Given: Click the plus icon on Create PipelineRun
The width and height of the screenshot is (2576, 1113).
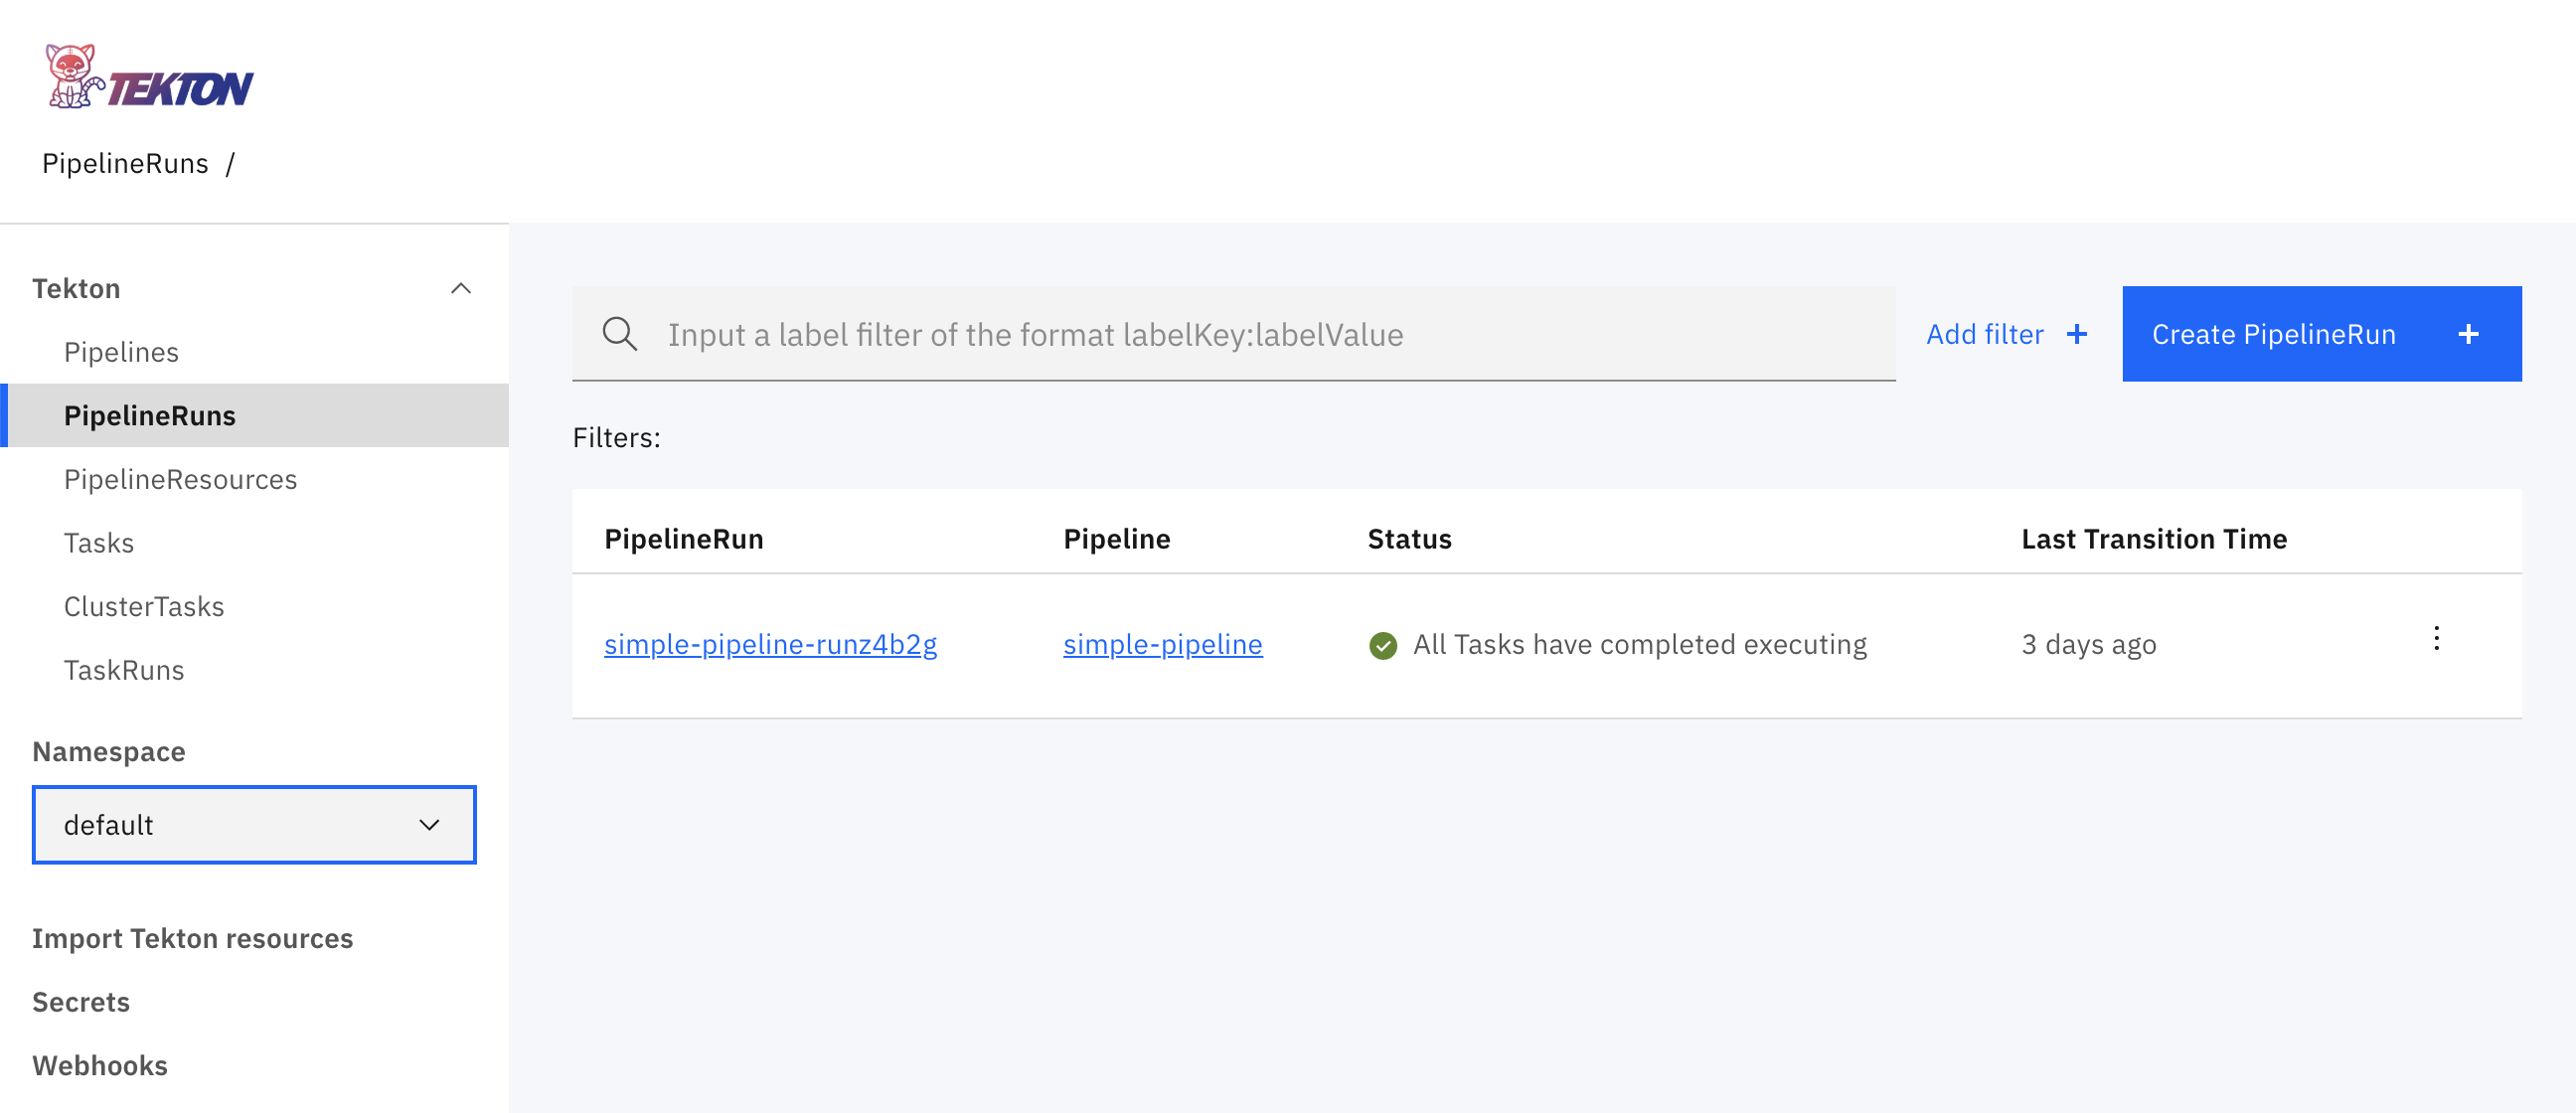Looking at the screenshot, I should tap(2470, 334).
